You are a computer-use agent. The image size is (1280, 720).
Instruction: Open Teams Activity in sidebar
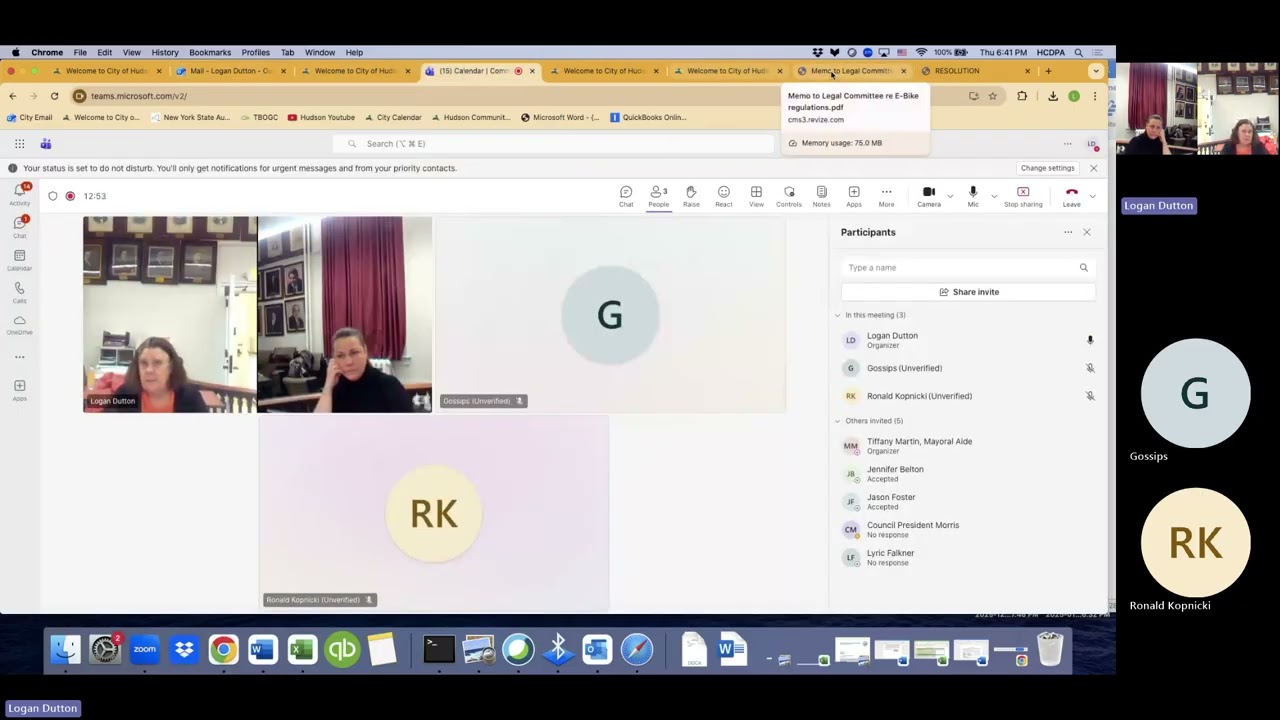(19, 194)
